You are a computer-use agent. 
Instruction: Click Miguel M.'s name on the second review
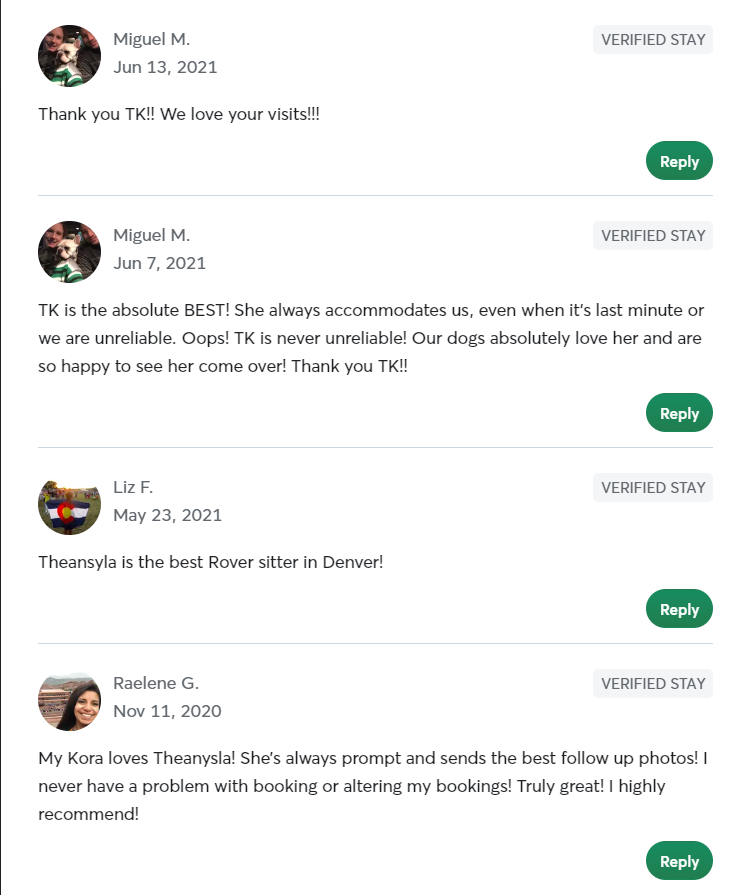[x=151, y=234]
